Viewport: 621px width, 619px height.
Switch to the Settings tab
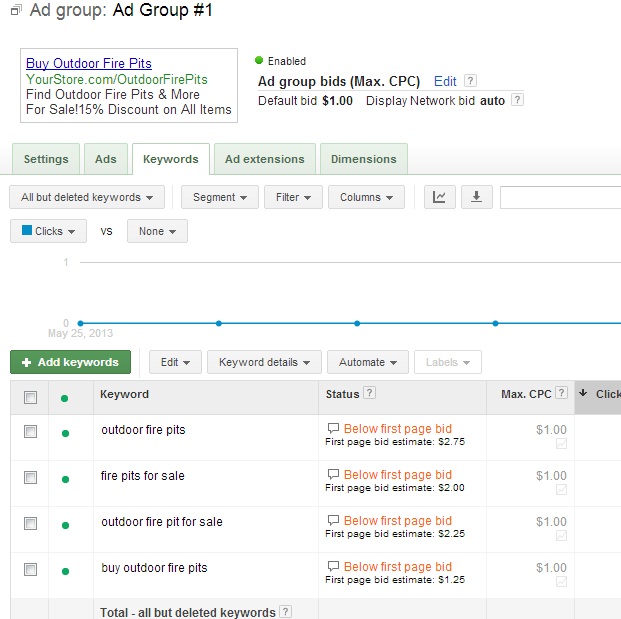[x=46, y=159]
